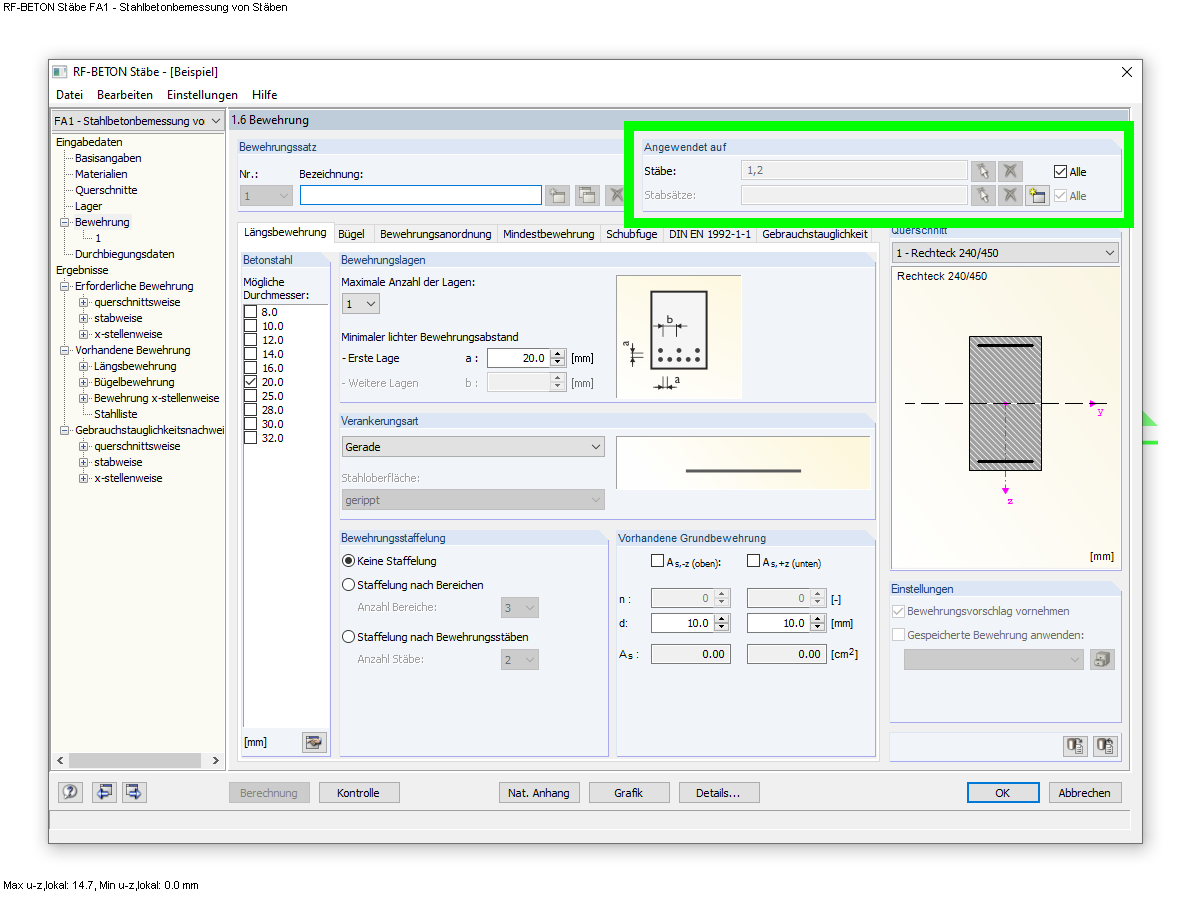Uncheck the 20.0 diameter checkbox
Image resolution: width=1200 pixels, height=900 pixels.
pos(250,382)
